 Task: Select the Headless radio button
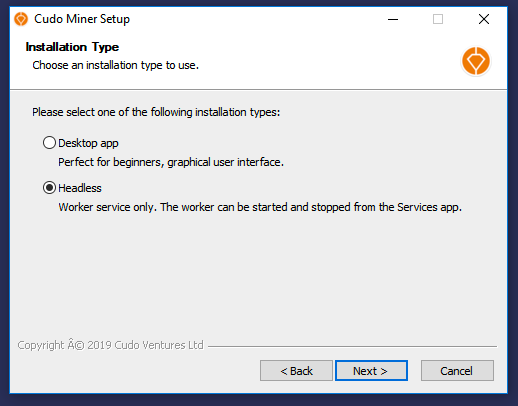tap(49, 188)
